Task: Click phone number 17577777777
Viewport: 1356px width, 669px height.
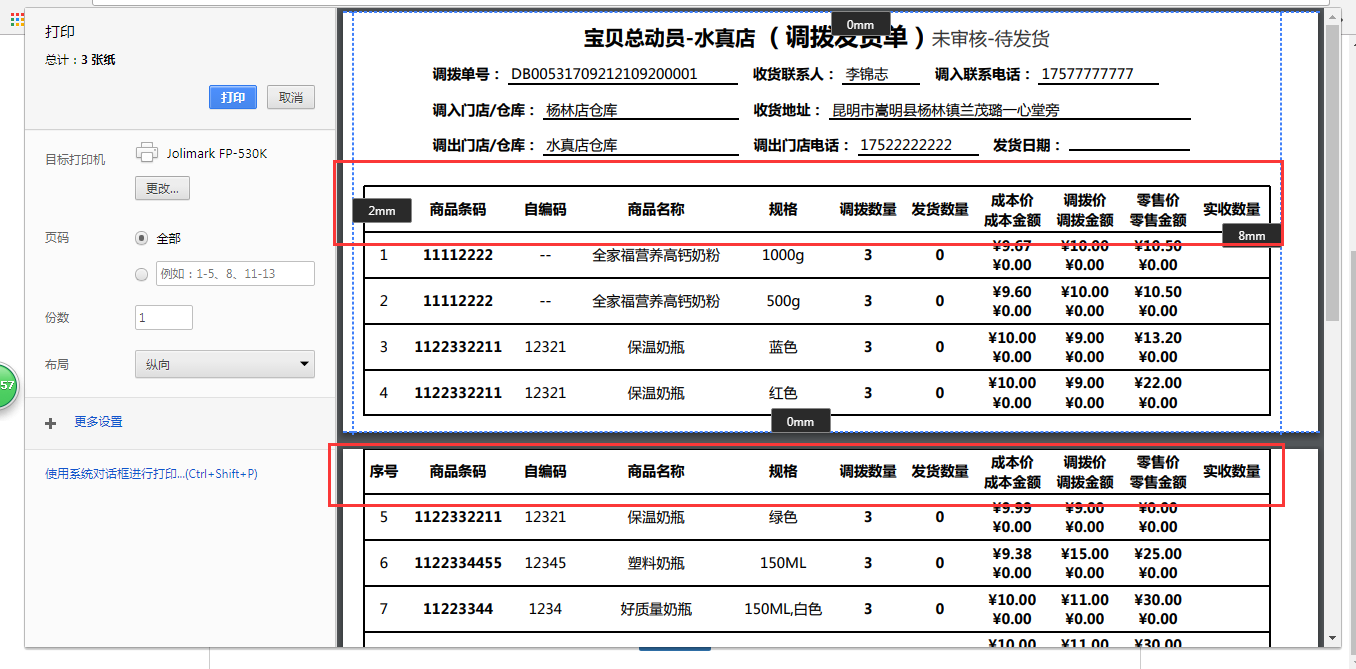Action: coord(1087,74)
